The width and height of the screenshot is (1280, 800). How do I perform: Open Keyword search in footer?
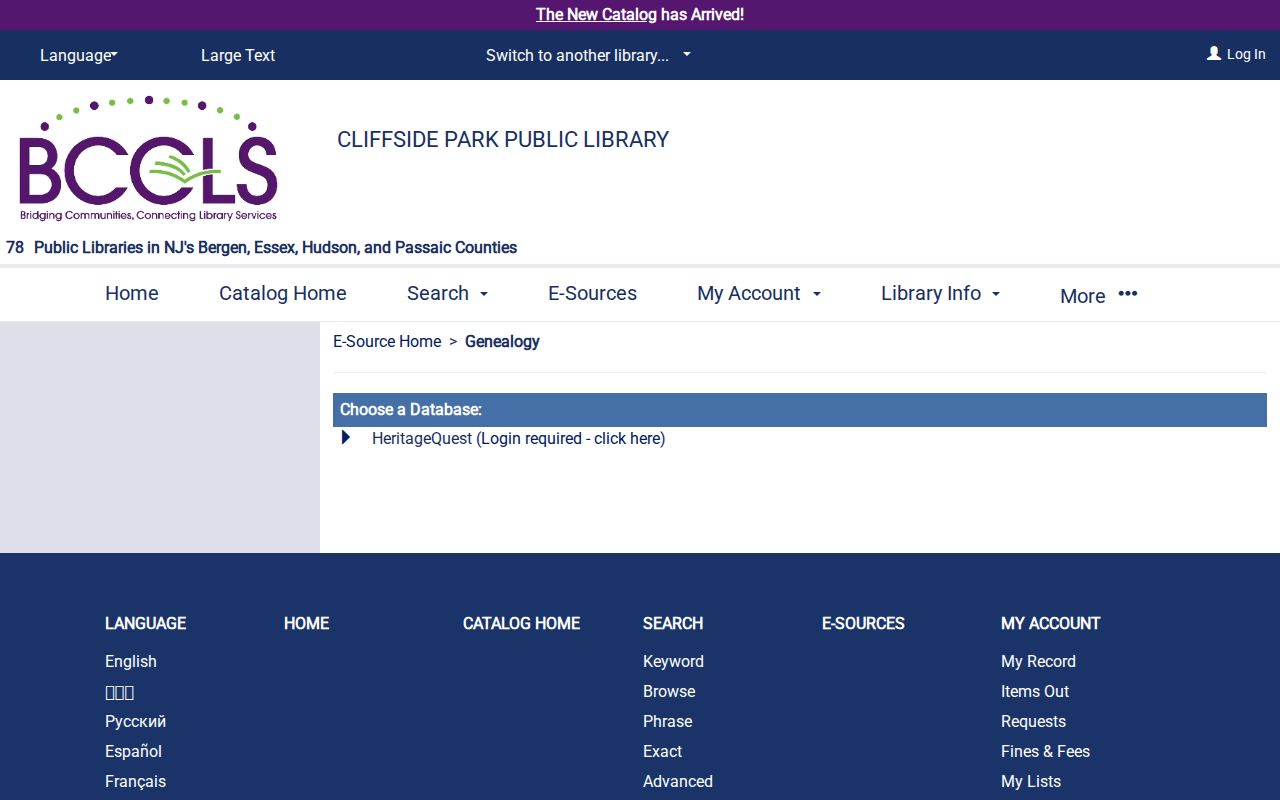(673, 661)
